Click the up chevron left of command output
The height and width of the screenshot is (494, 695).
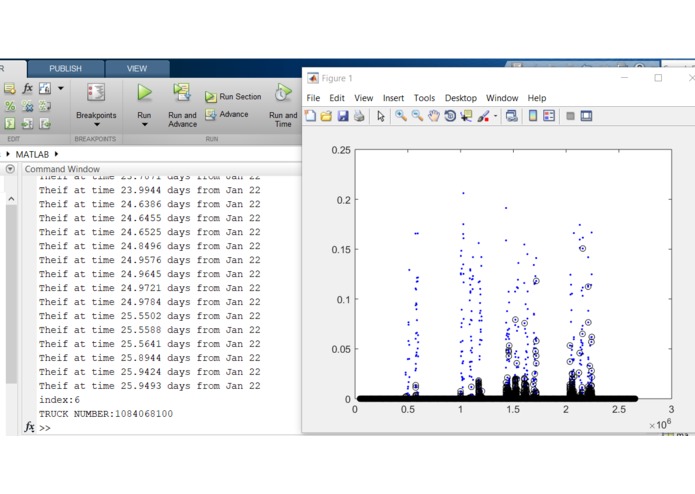pos(12,199)
